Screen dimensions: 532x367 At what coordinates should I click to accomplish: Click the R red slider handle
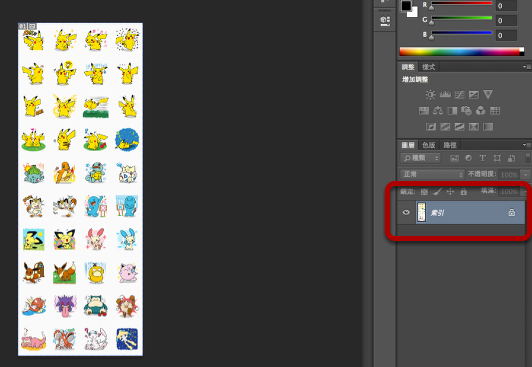(x=432, y=7)
